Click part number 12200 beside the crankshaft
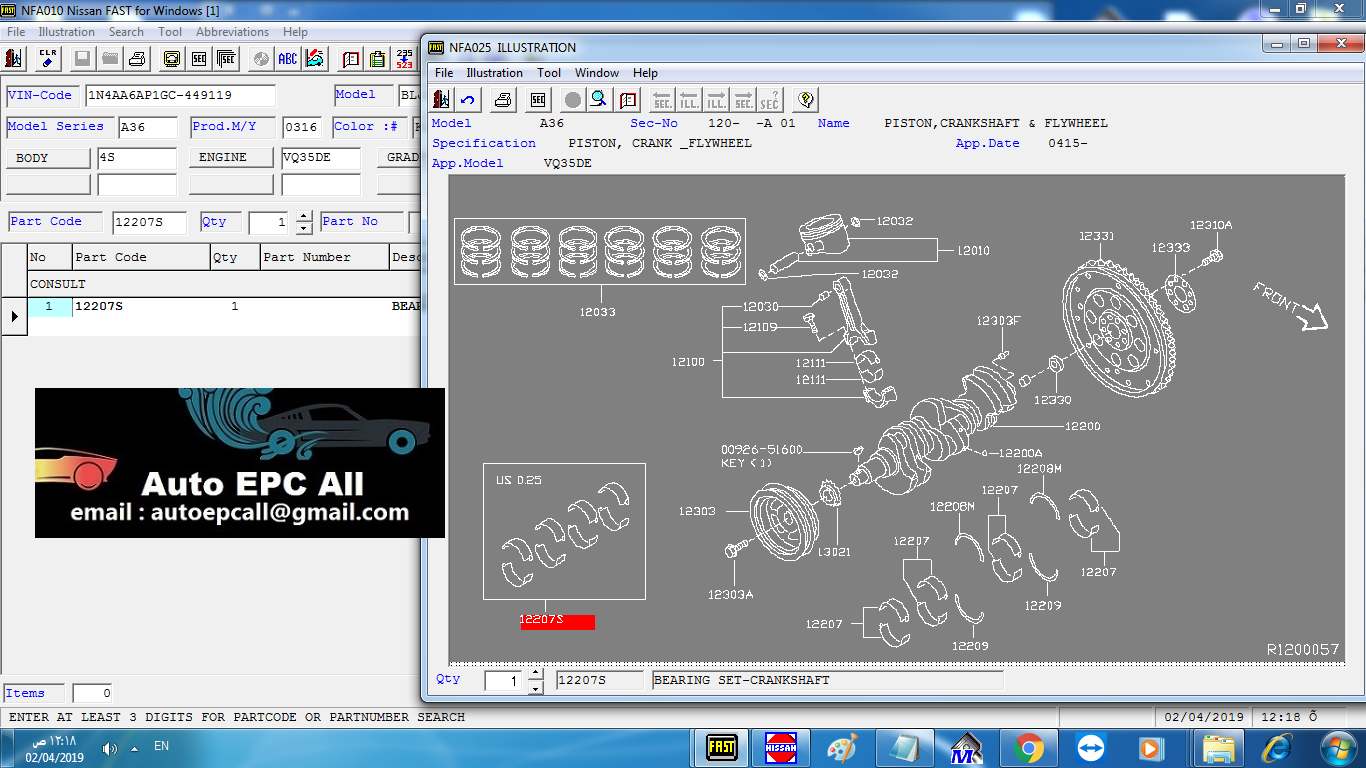This screenshot has width=1366, height=768. [1083, 426]
